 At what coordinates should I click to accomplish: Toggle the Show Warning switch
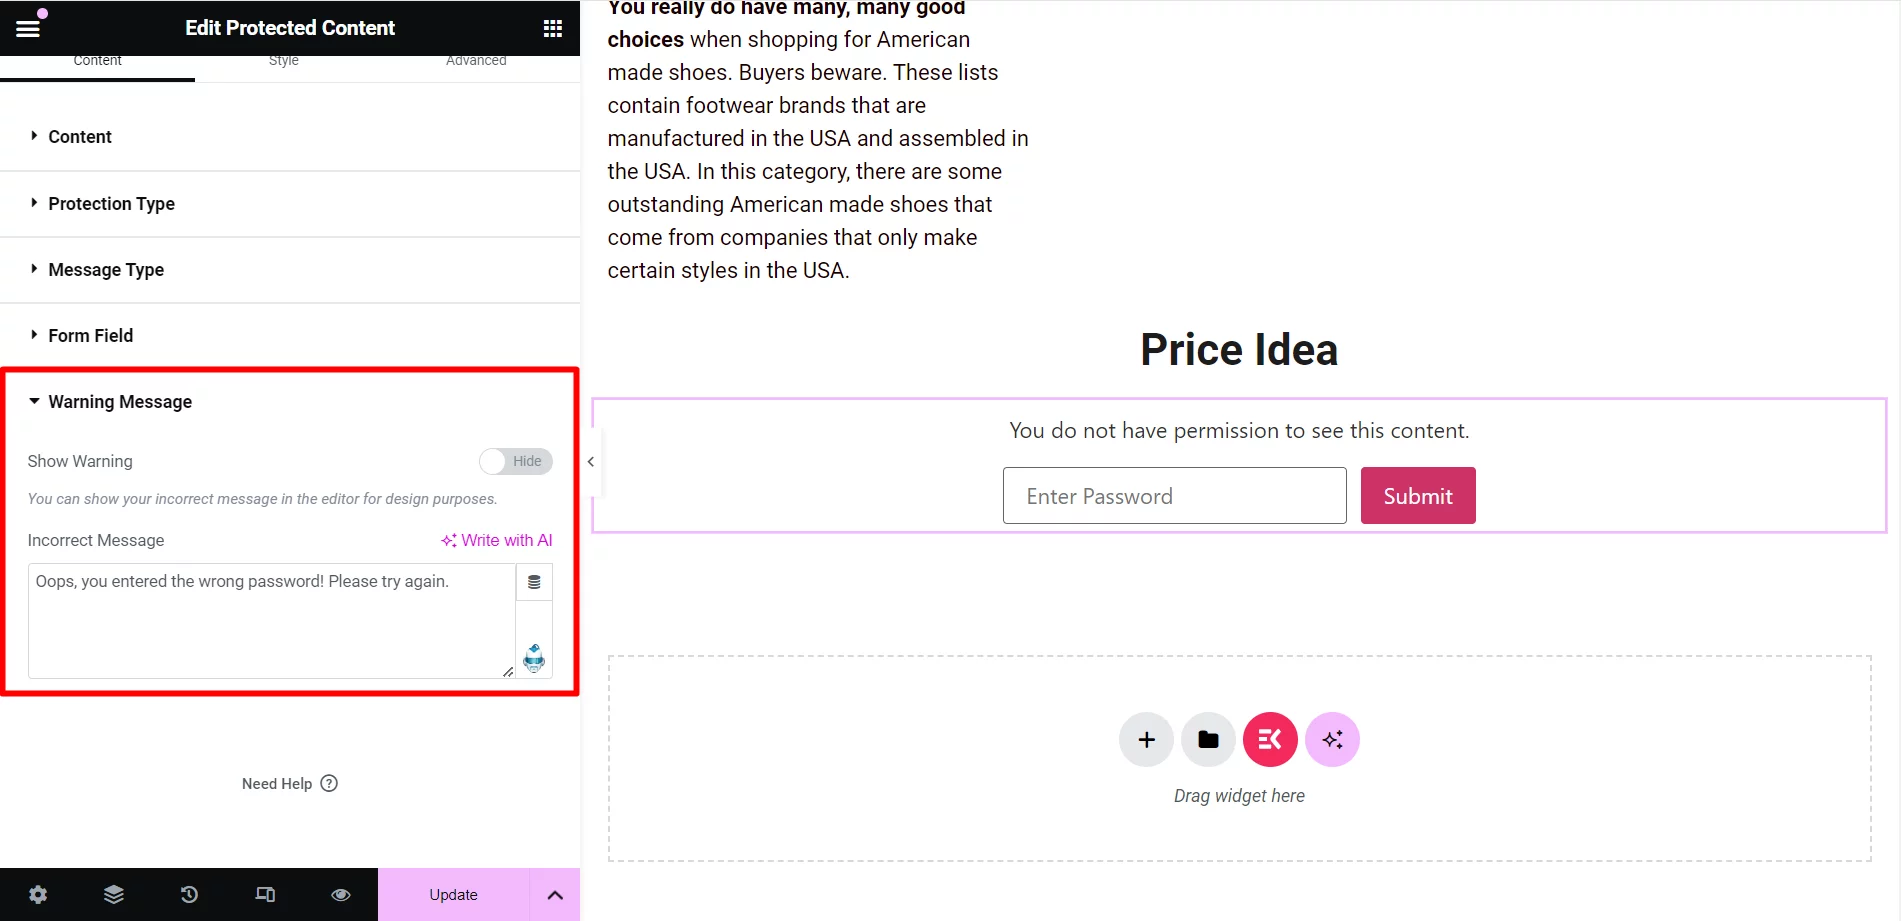(x=515, y=461)
